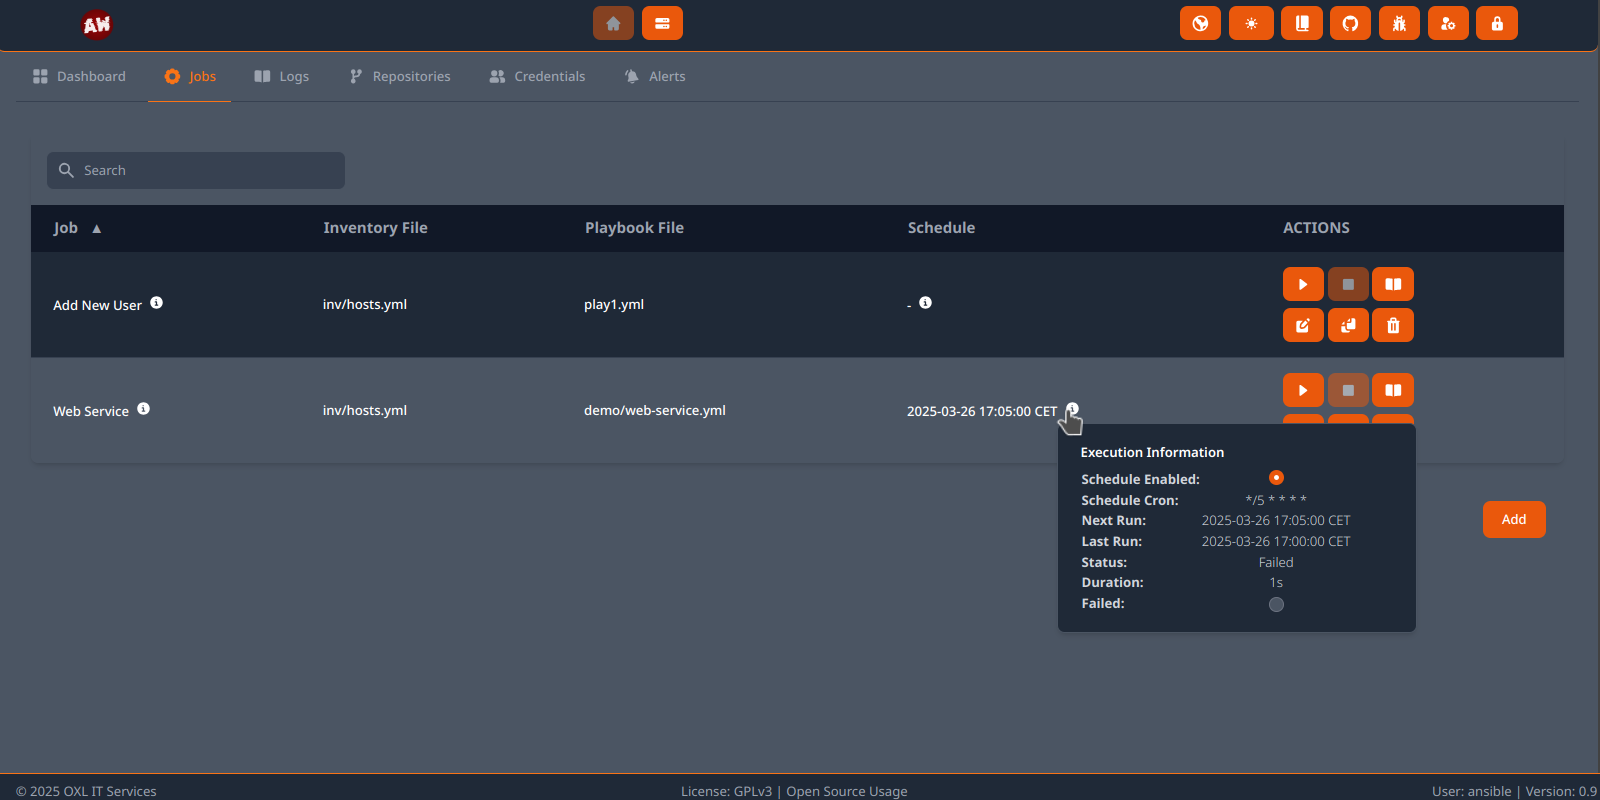Switch theme with the sun icon

tap(1251, 23)
